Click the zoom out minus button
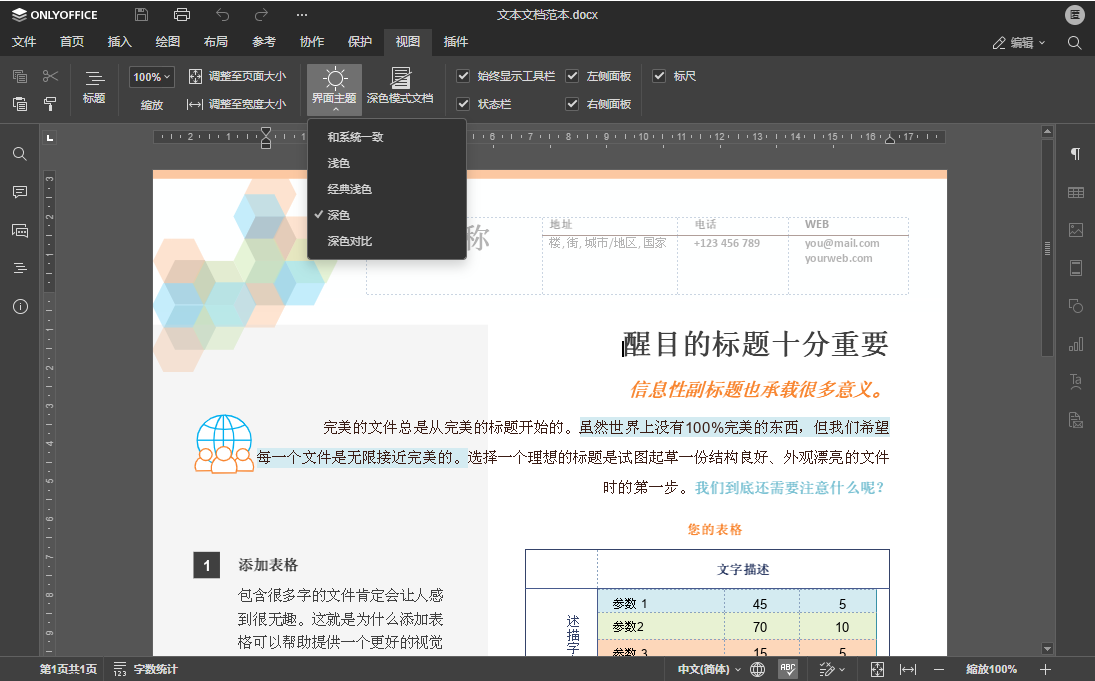This screenshot has height=681, width=1095. click(x=939, y=669)
